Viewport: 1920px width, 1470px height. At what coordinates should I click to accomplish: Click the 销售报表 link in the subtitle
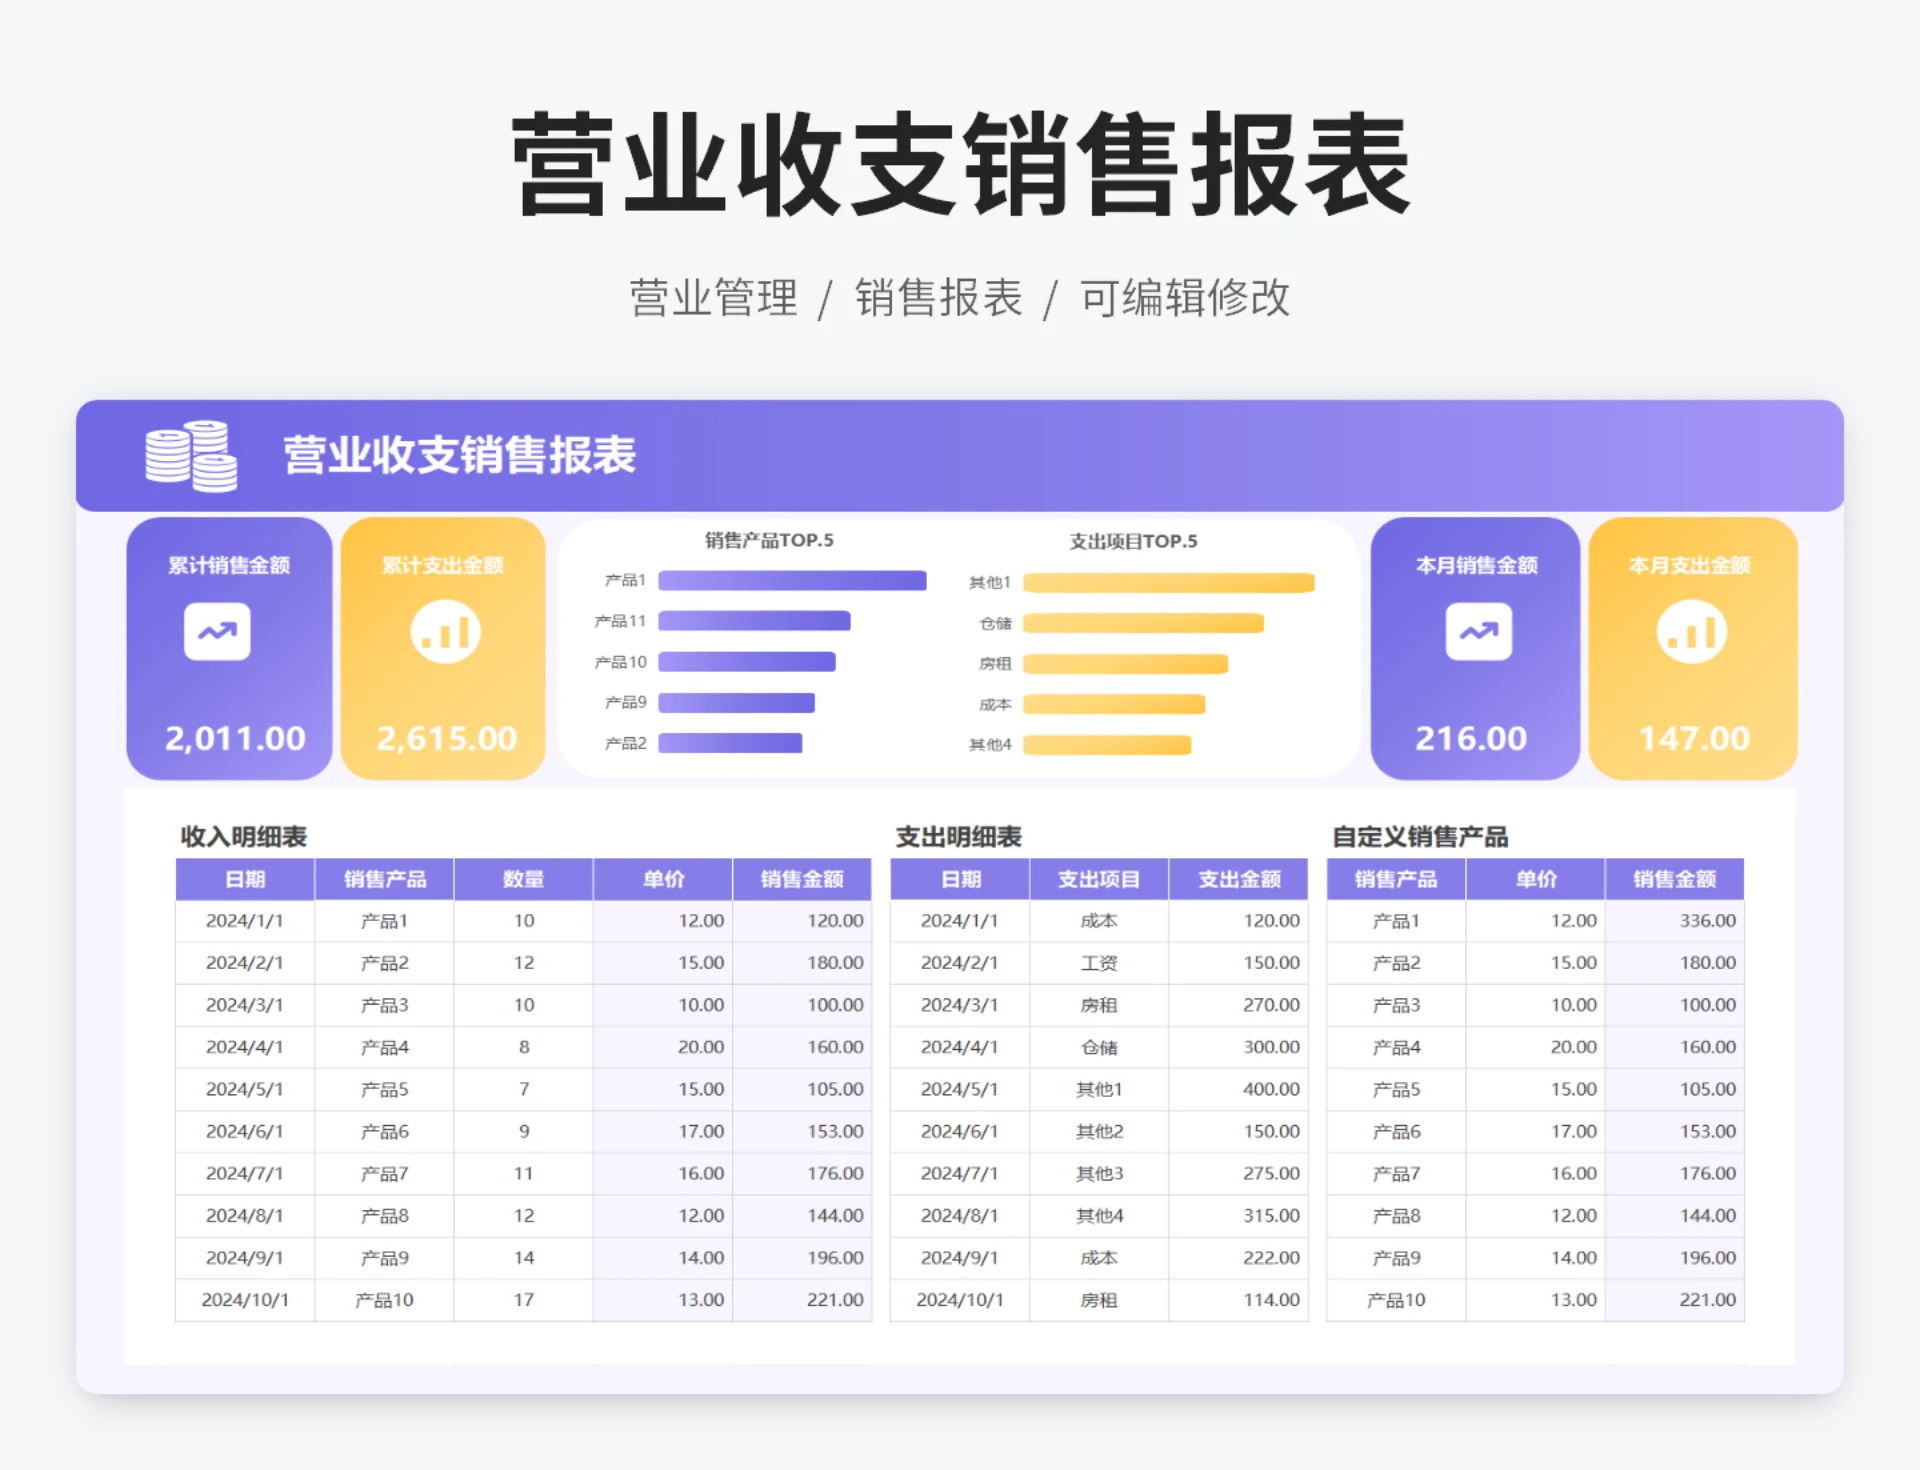click(938, 296)
